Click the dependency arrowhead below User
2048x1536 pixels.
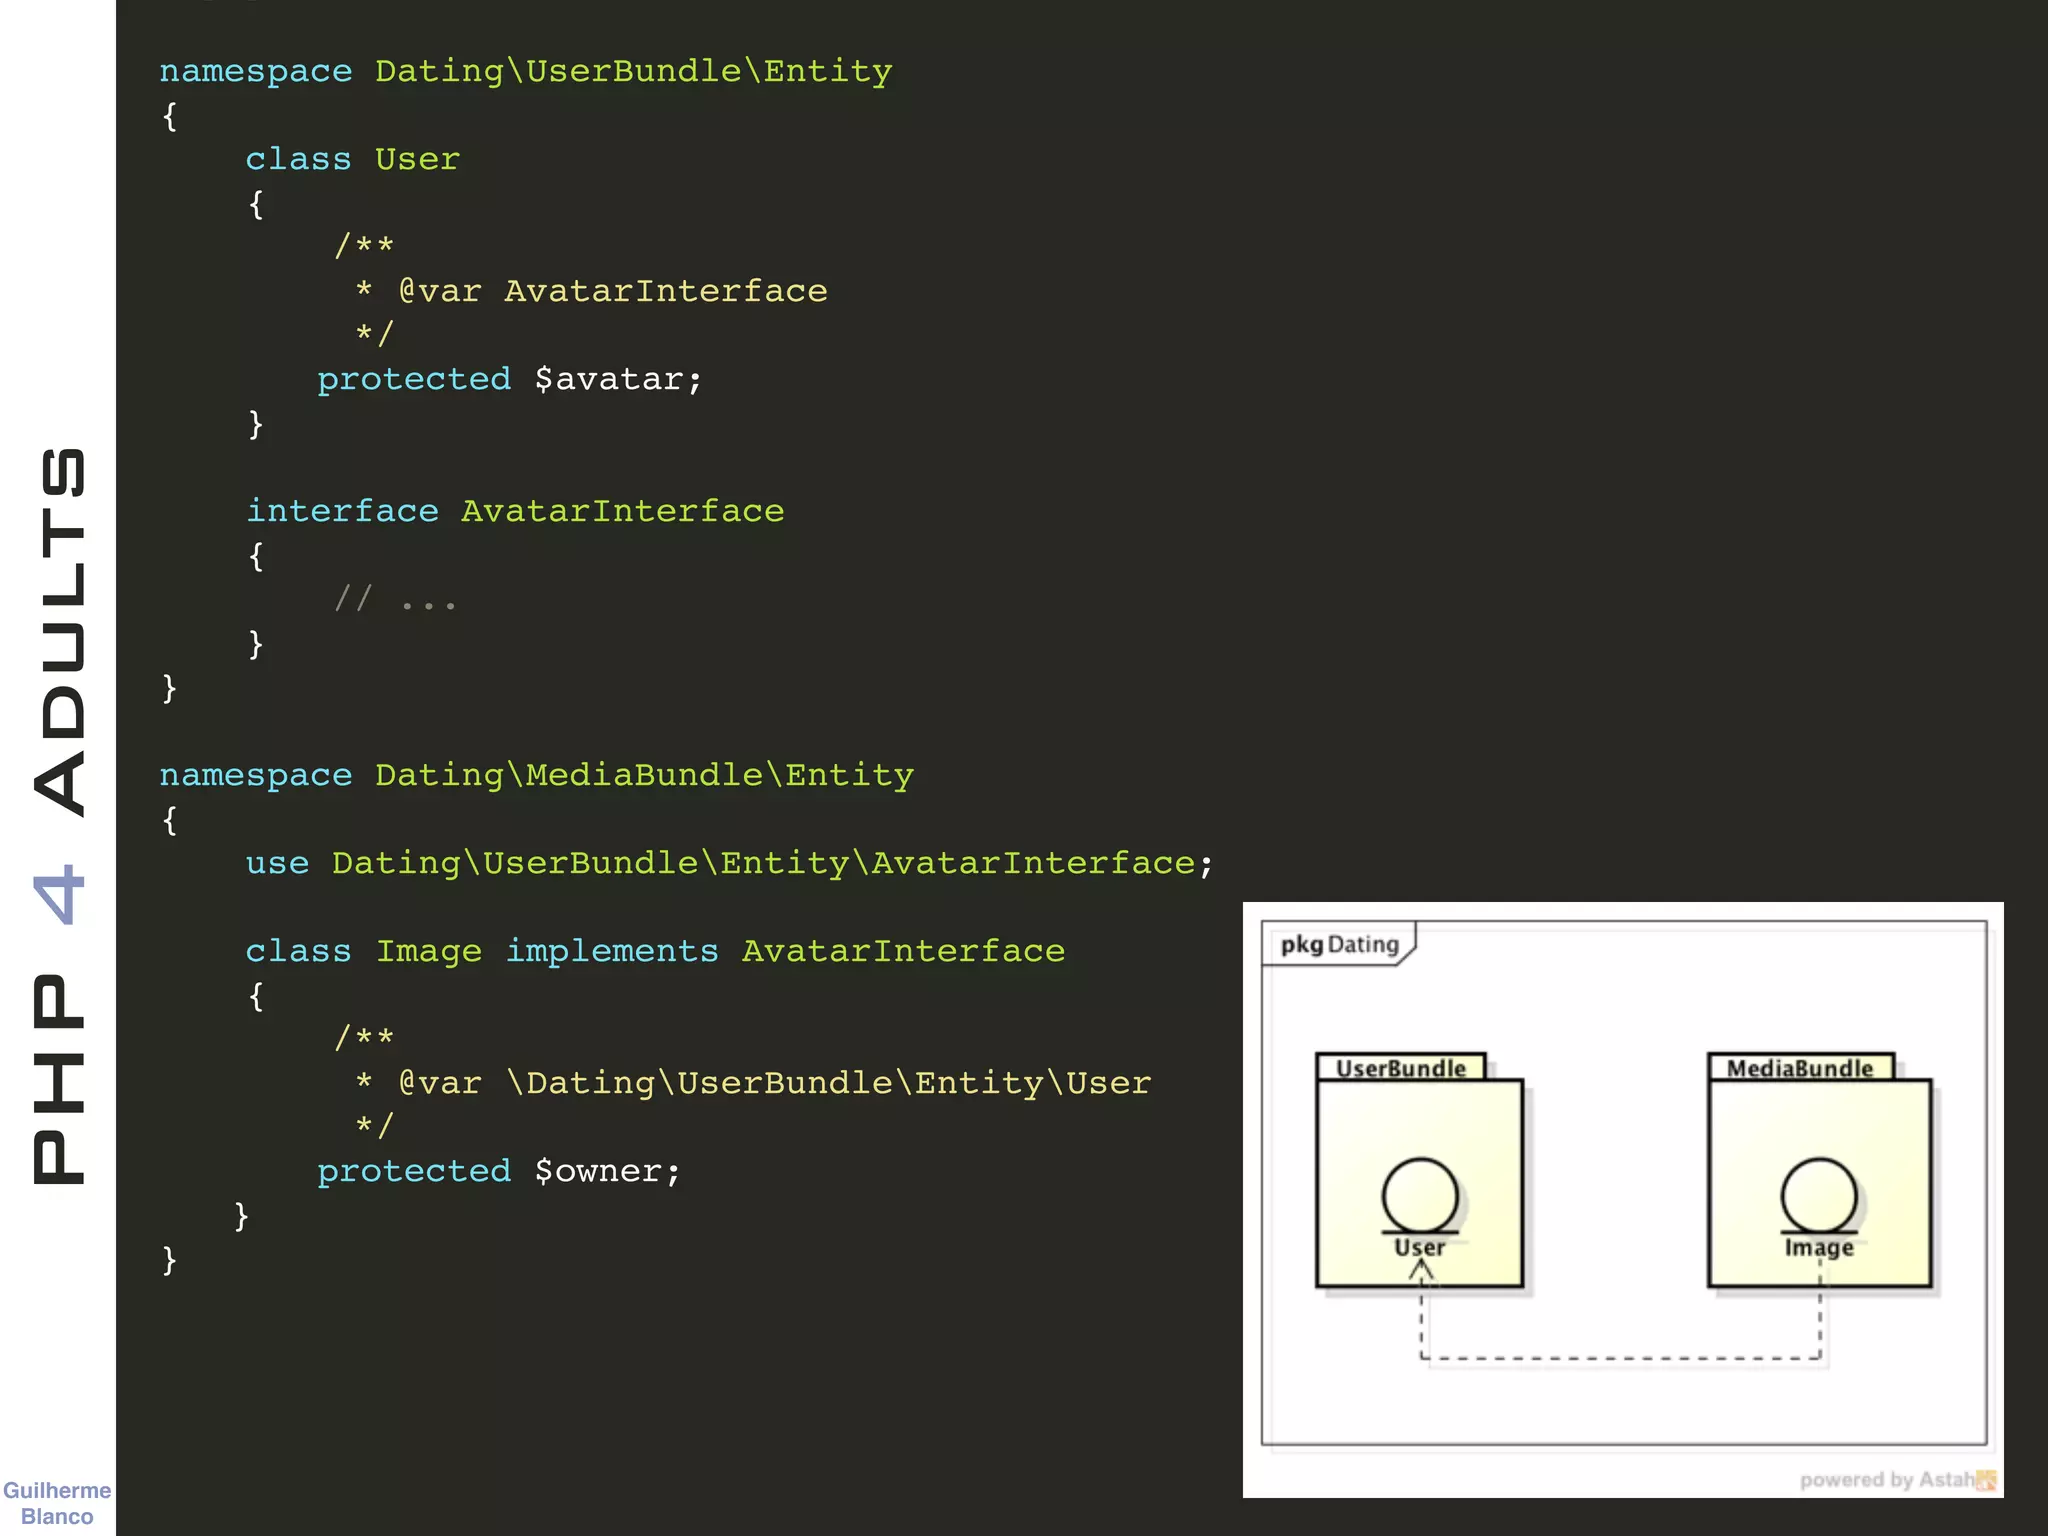point(1421,1271)
